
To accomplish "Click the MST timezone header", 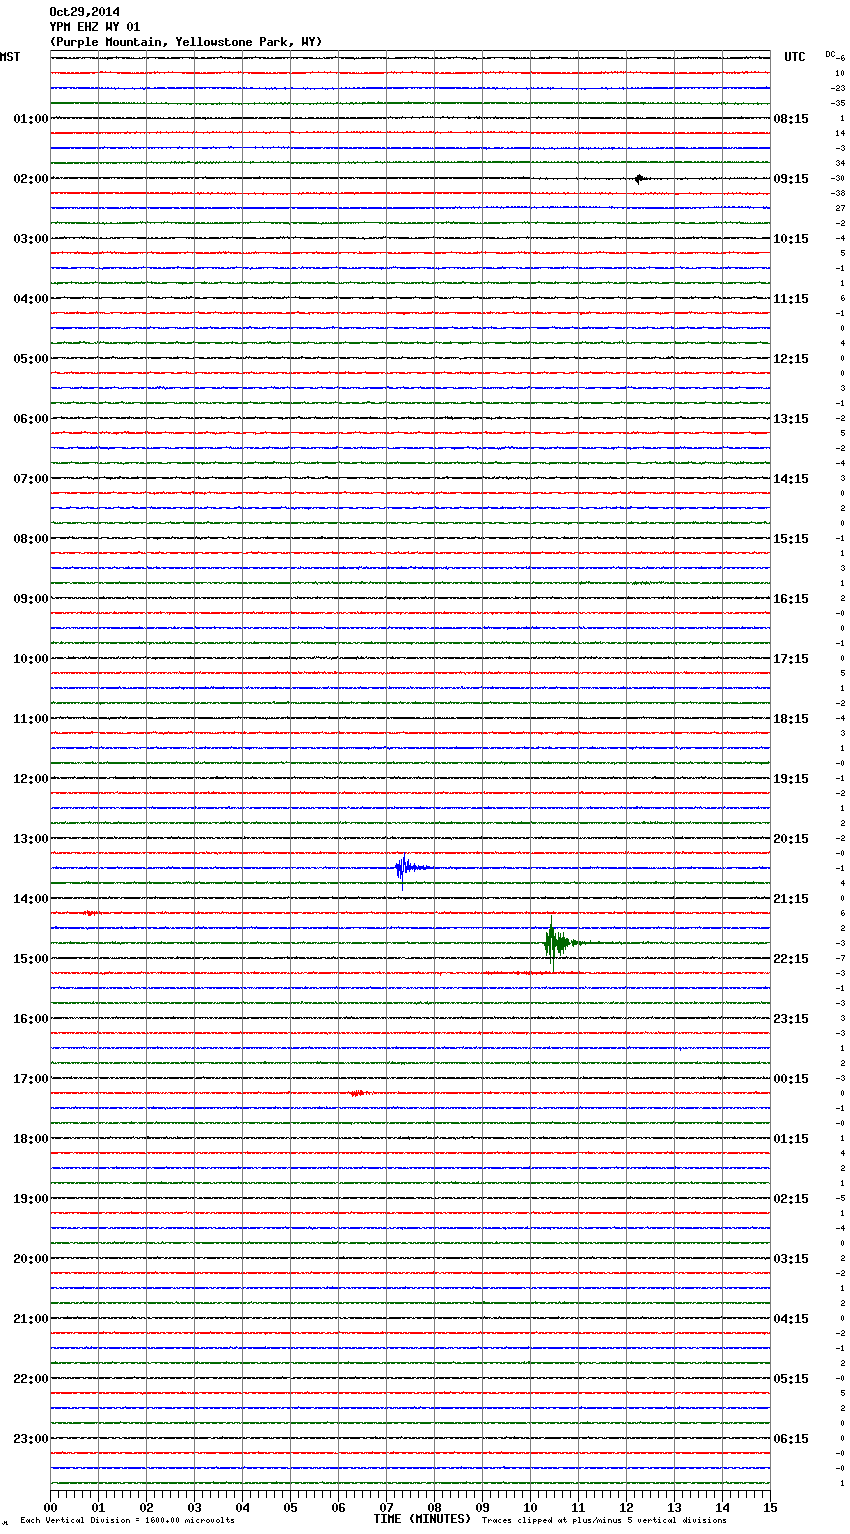I will pyautogui.click(x=10, y=57).
